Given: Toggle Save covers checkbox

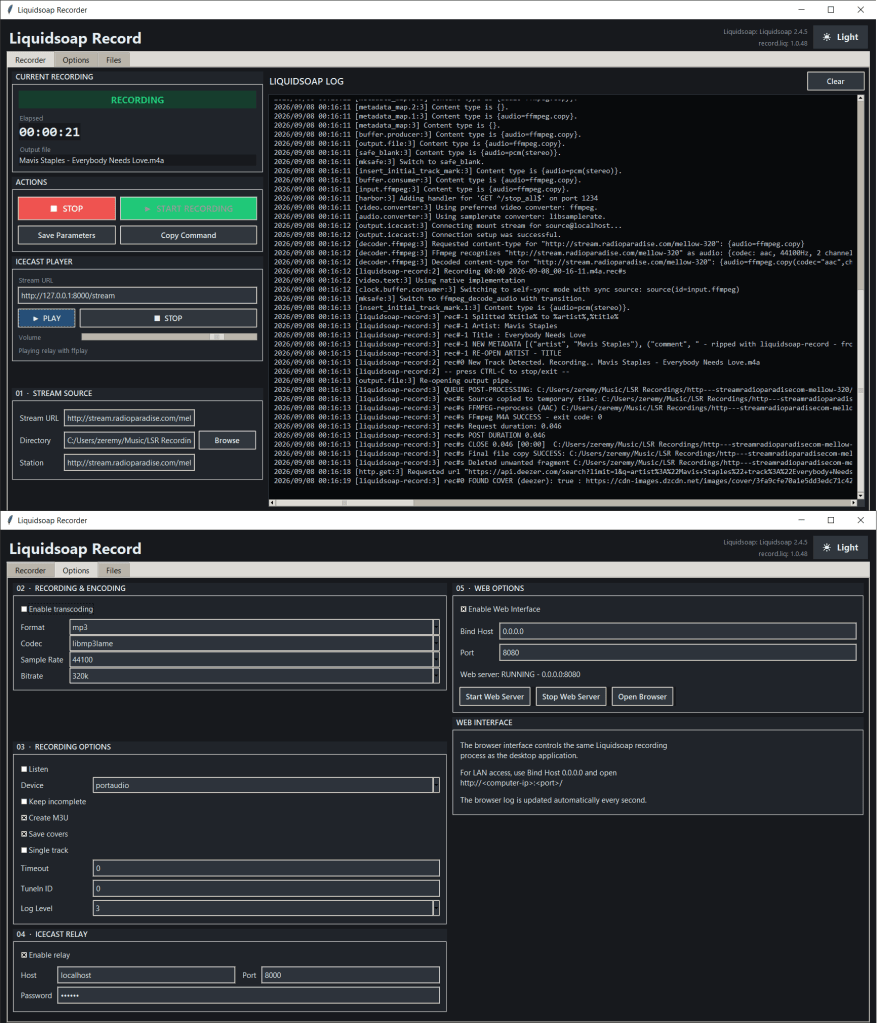Looking at the screenshot, I should point(24,834).
